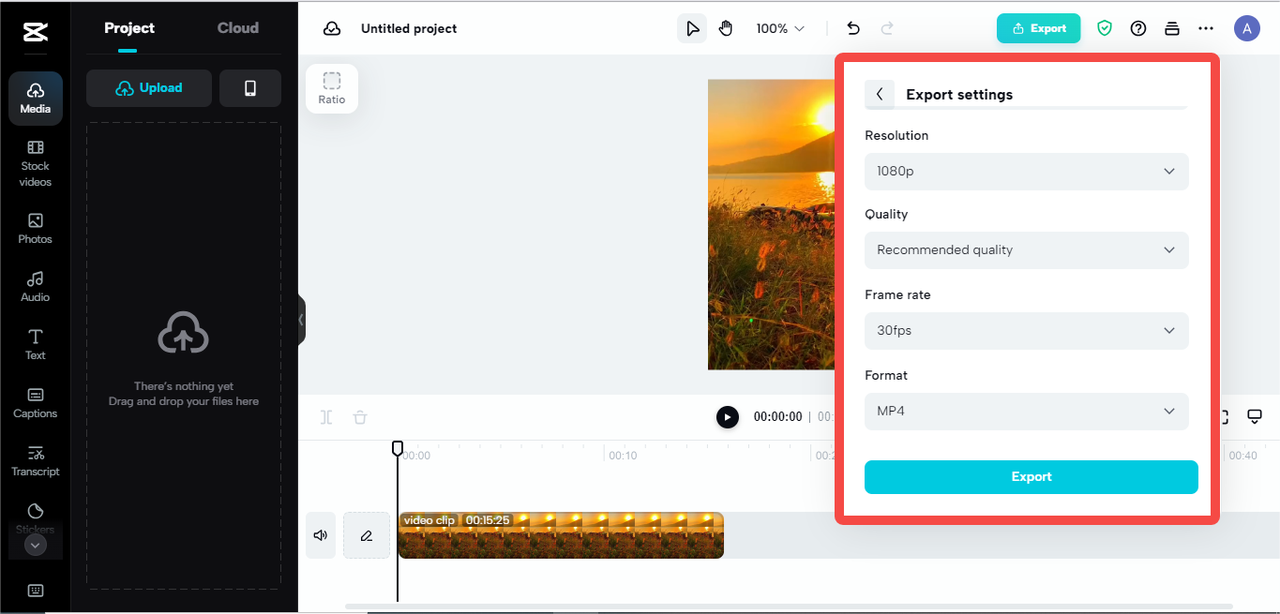The width and height of the screenshot is (1280, 614).
Task: Switch to the Cloud tab
Action: click(x=238, y=28)
